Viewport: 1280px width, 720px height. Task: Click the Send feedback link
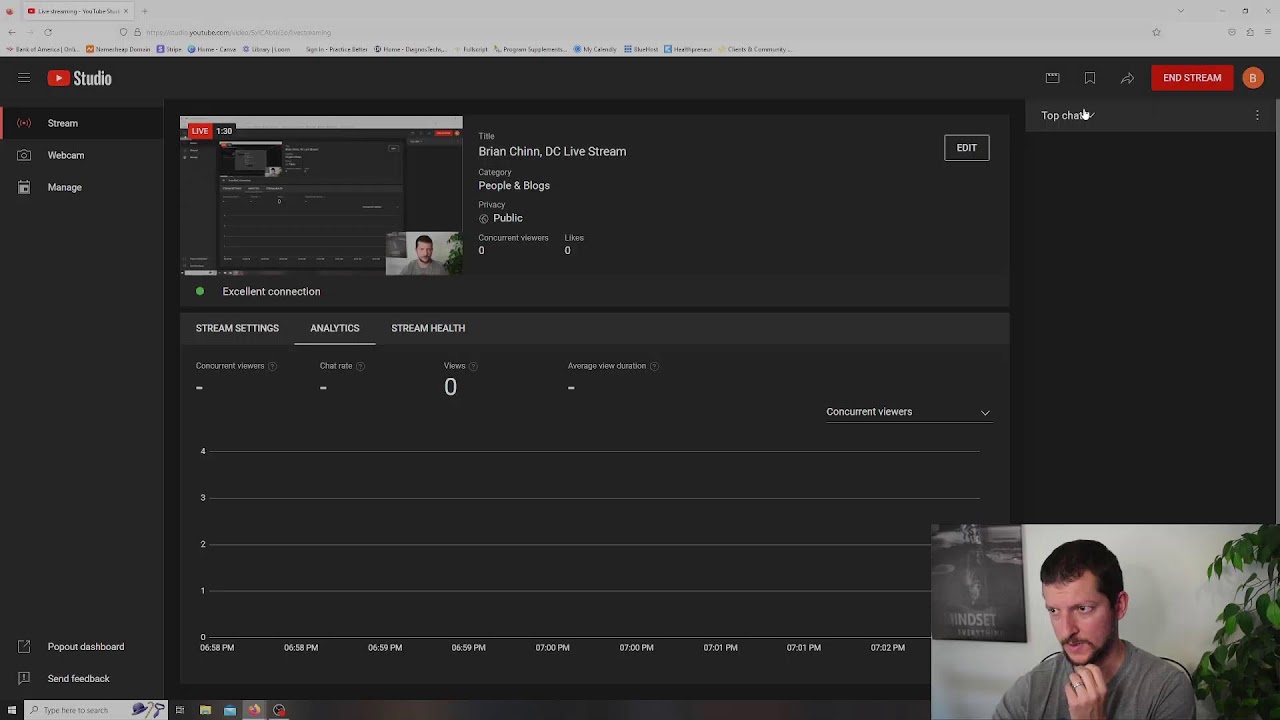coord(78,679)
